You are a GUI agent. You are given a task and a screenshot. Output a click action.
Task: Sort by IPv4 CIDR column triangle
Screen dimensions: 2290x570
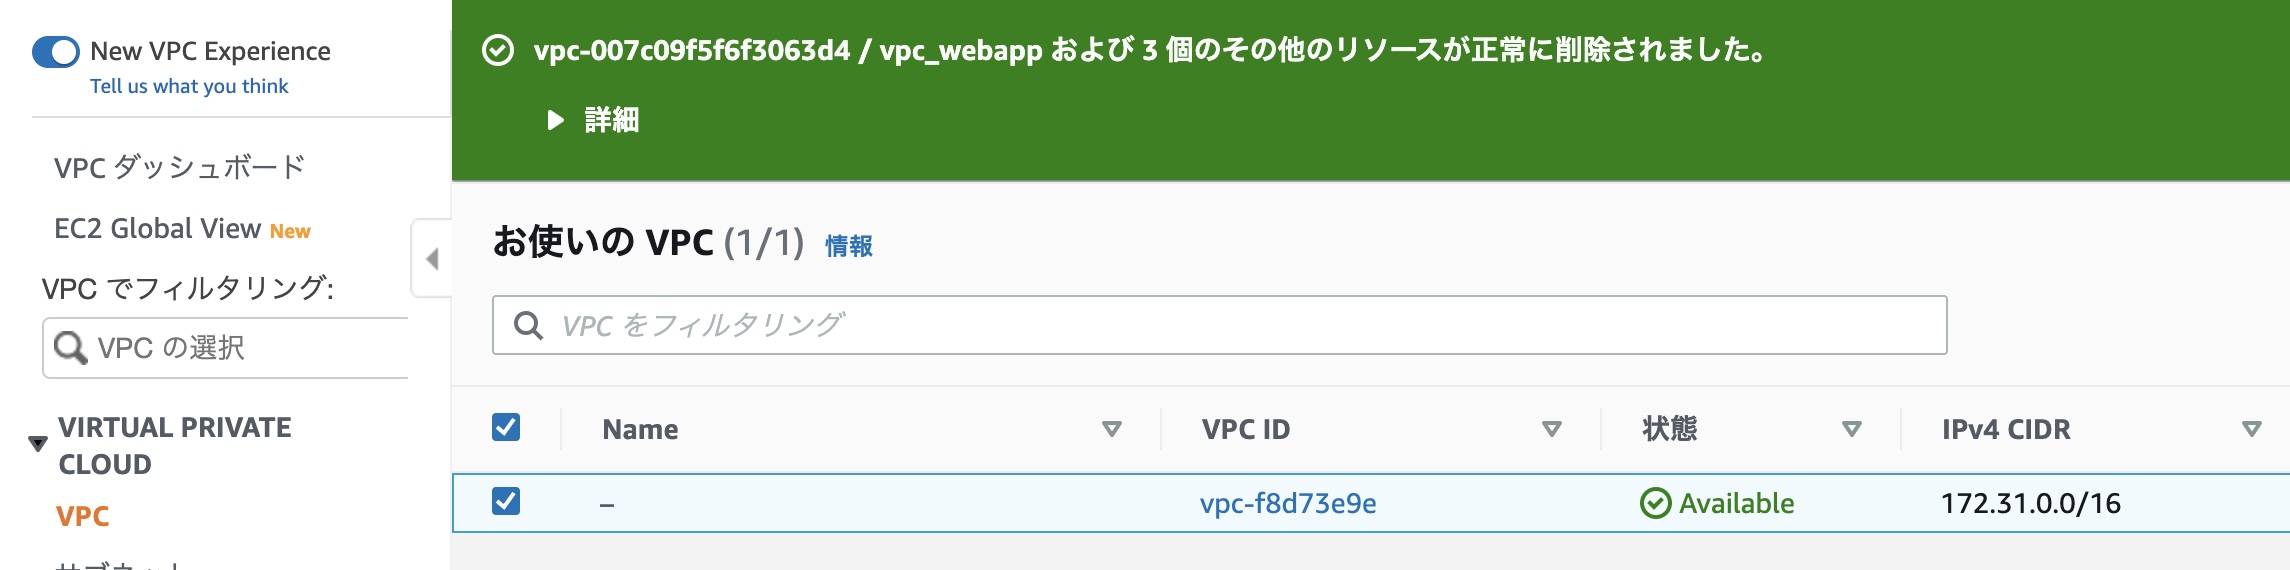click(x=2251, y=429)
